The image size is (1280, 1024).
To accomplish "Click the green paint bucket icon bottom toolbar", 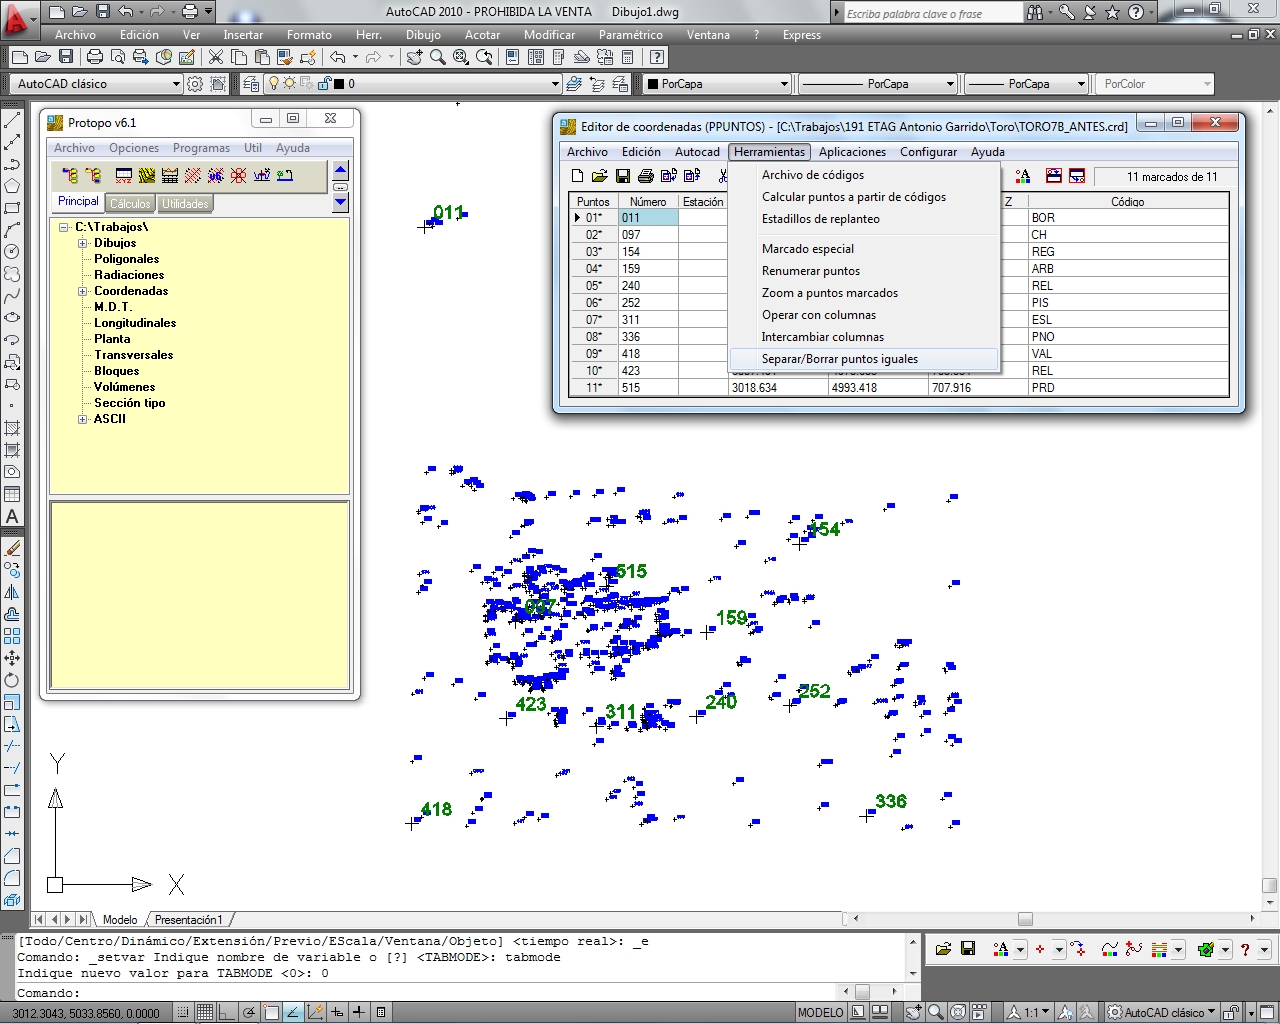I will 1206,949.
